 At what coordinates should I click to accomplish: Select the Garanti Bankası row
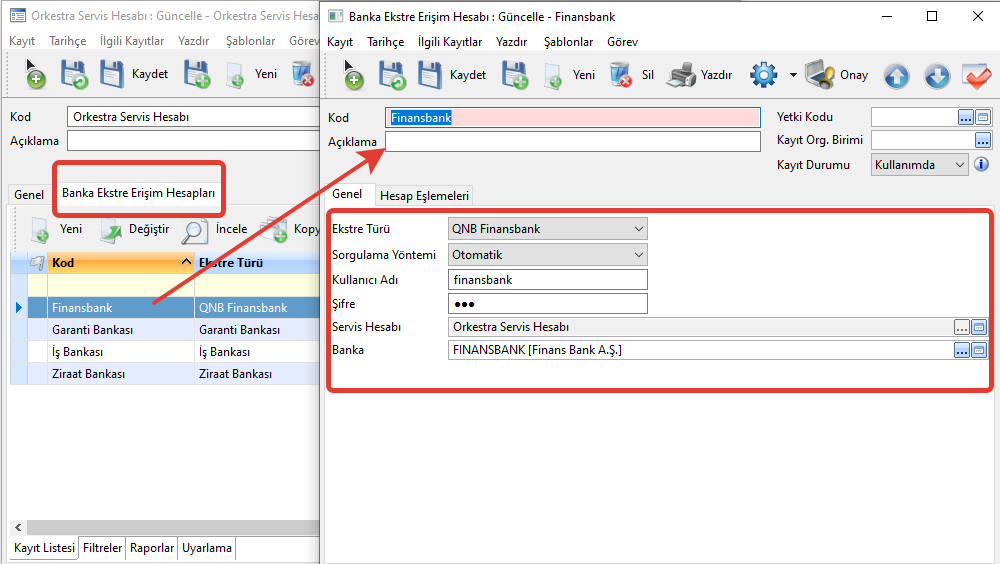[93, 330]
